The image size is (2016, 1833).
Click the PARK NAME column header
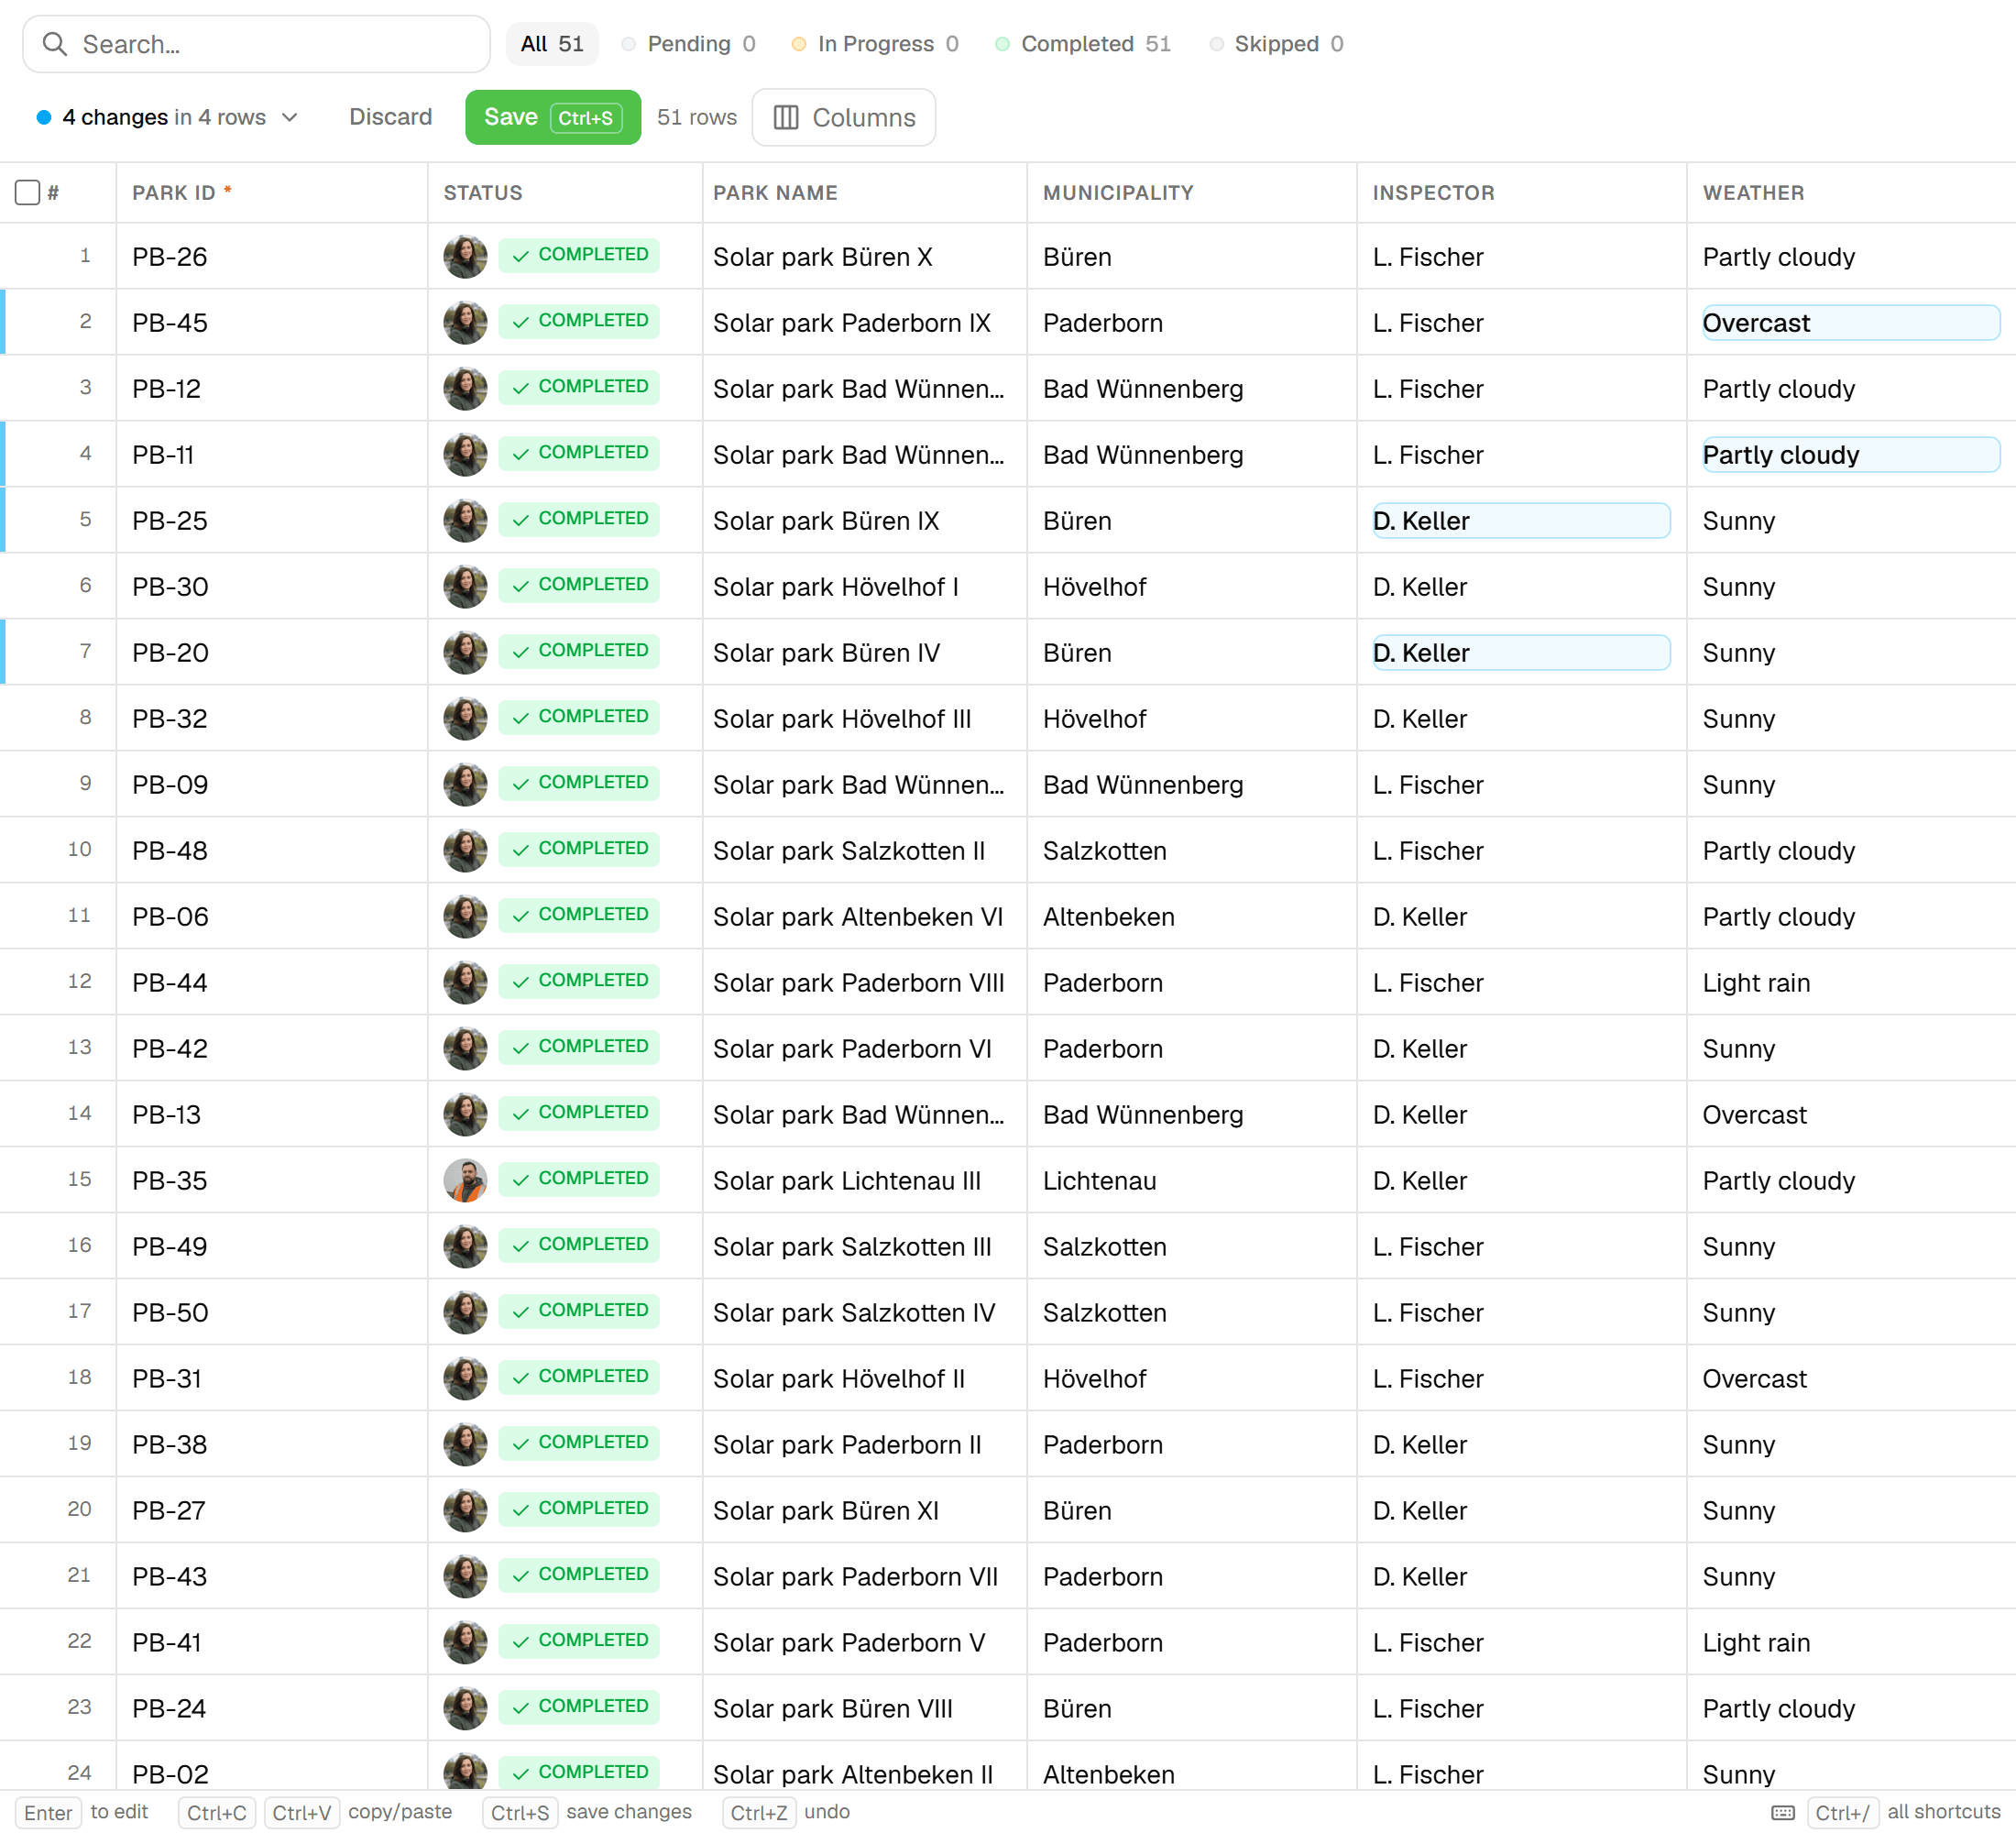[x=864, y=192]
